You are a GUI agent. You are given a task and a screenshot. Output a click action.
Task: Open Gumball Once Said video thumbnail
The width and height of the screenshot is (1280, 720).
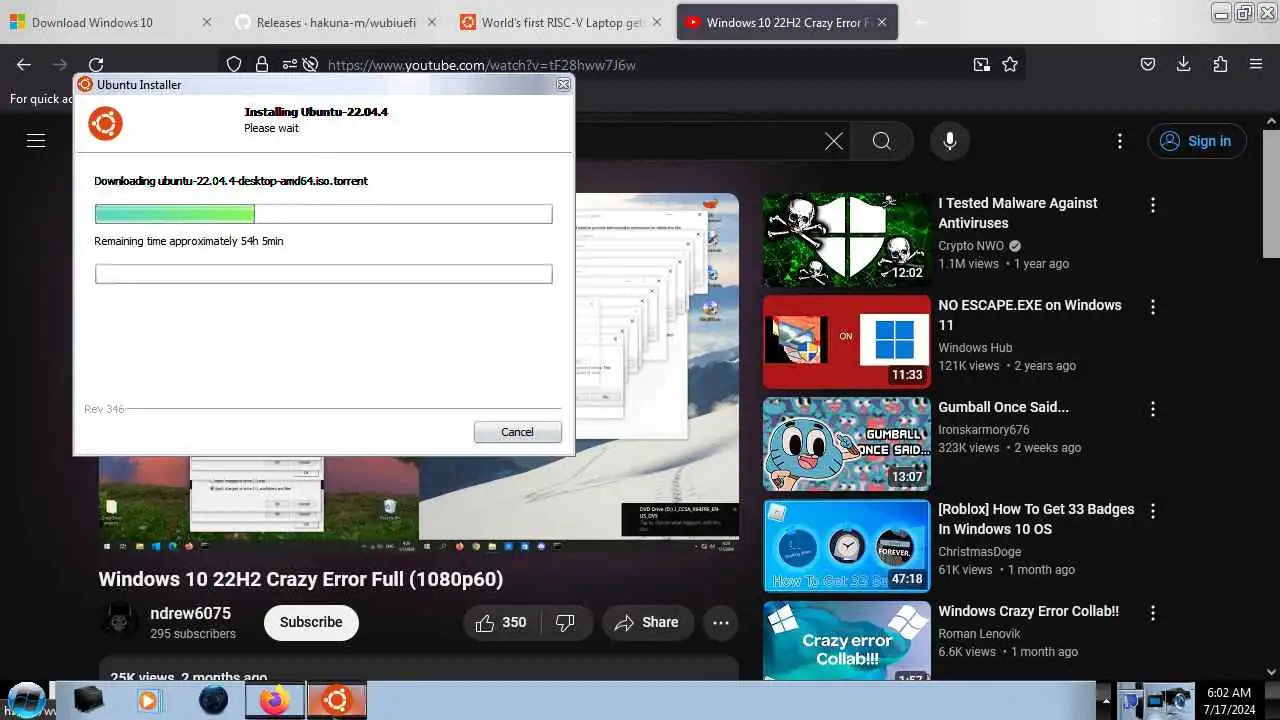pos(846,444)
